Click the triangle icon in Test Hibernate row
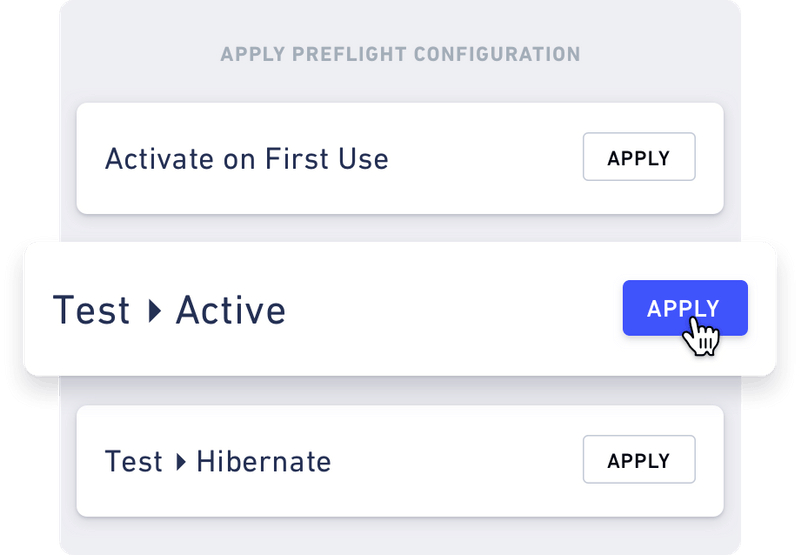The image size is (800, 555). [180, 461]
